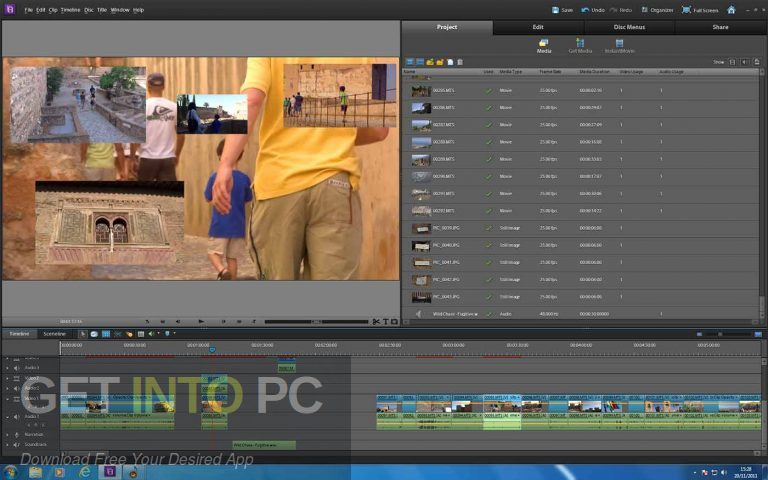Zoom out the timeline using the small icon
This screenshot has height=480, width=768.
tap(699, 334)
